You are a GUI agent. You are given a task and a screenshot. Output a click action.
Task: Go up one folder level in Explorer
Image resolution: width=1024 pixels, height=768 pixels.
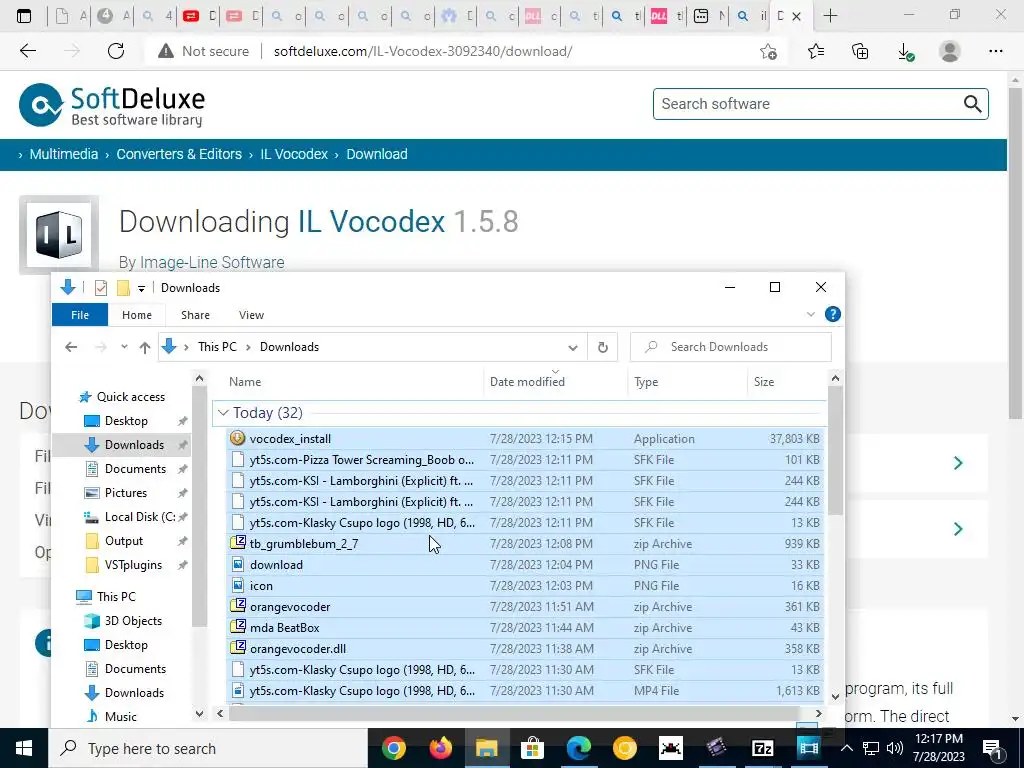[144, 347]
